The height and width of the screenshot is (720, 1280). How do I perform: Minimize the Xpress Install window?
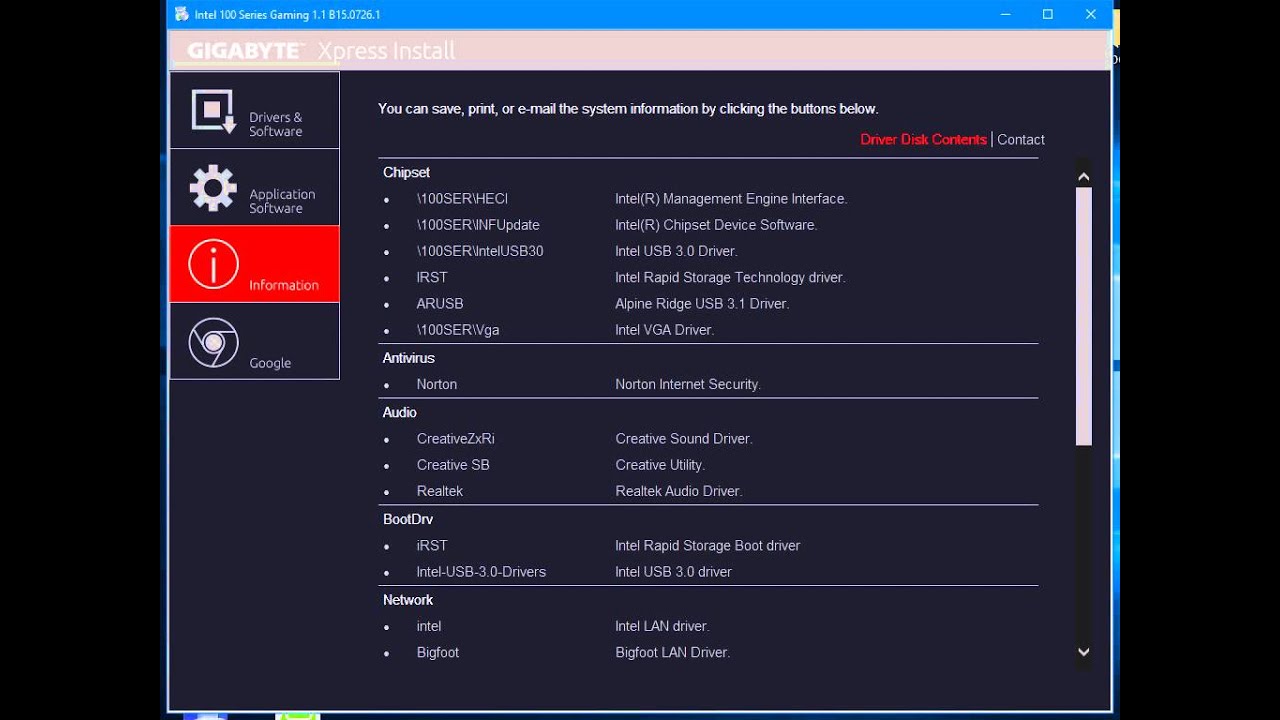[1004, 14]
